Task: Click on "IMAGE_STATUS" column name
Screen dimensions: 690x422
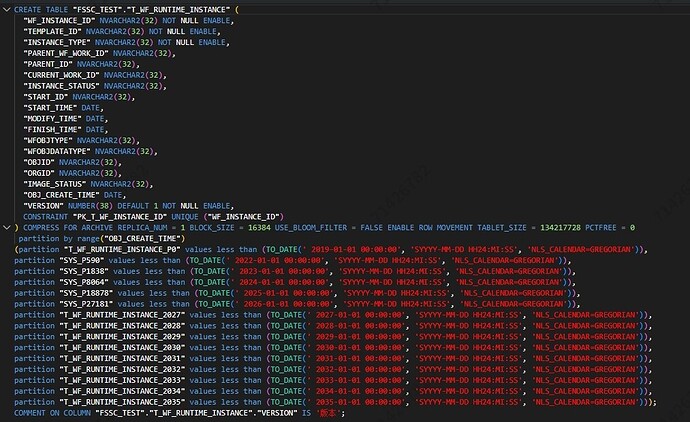Action: (56, 184)
